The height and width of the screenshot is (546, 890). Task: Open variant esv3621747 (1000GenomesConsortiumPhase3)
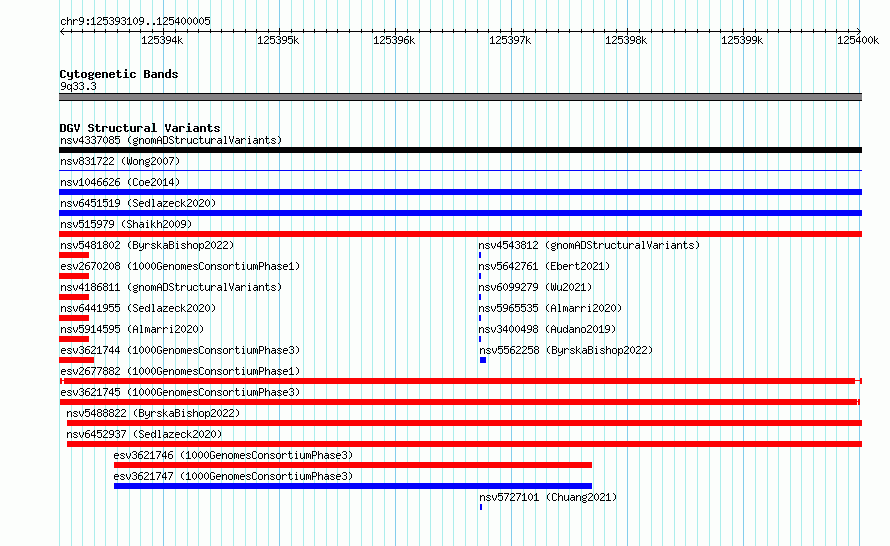pyautogui.click(x=233, y=476)
